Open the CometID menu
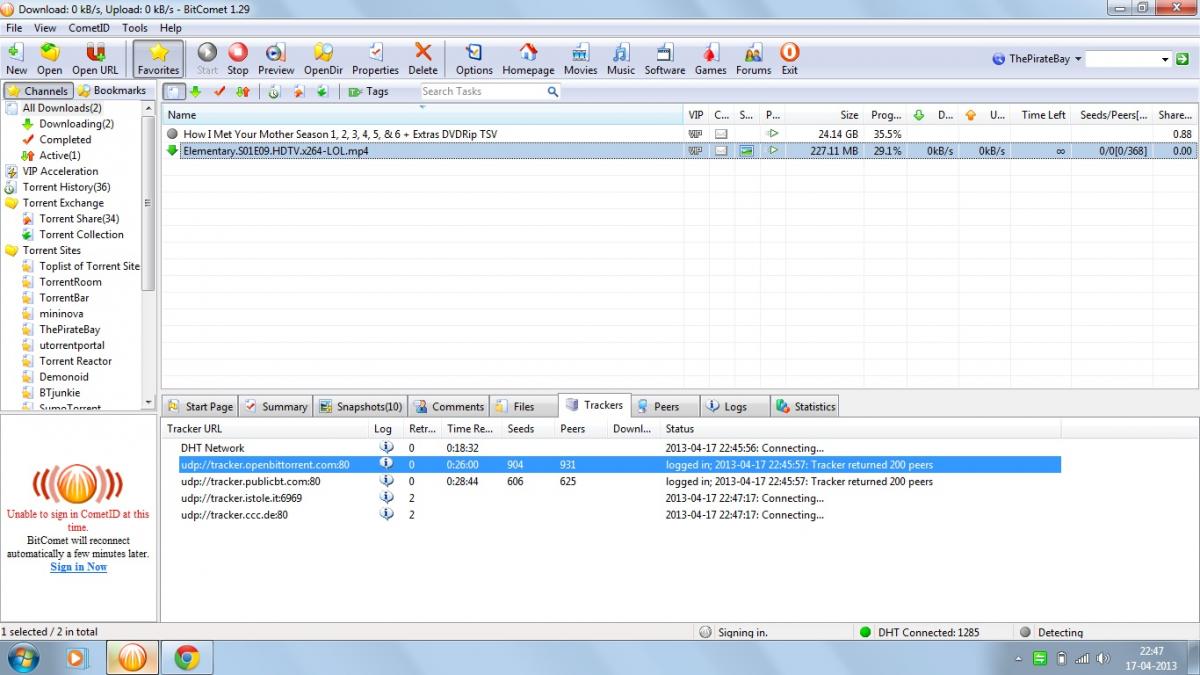The image size is (1200, 675). 91,28
